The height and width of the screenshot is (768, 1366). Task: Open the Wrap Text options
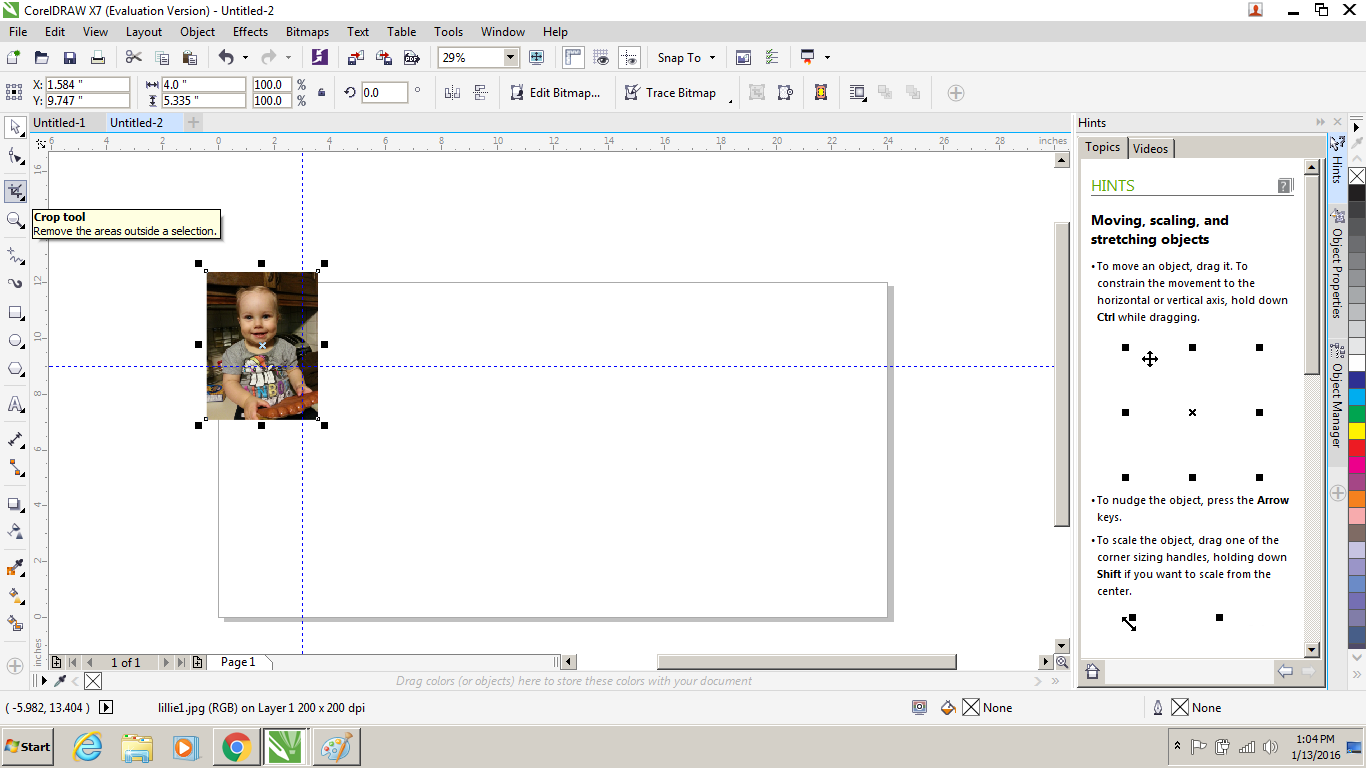point(857,93)
